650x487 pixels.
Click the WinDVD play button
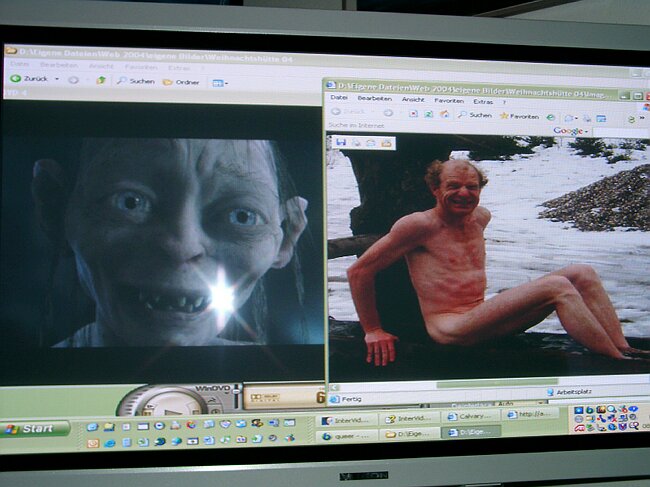pos(171,411)
